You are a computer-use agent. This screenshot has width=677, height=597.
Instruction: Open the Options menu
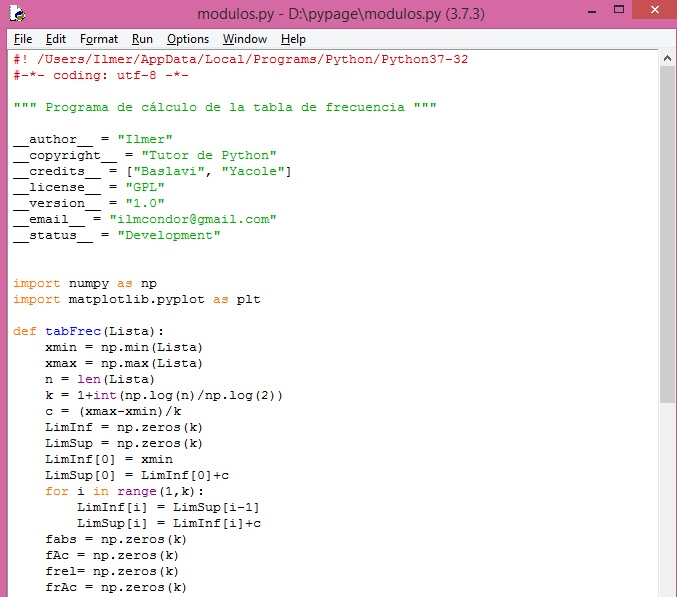tap(188, 39)
